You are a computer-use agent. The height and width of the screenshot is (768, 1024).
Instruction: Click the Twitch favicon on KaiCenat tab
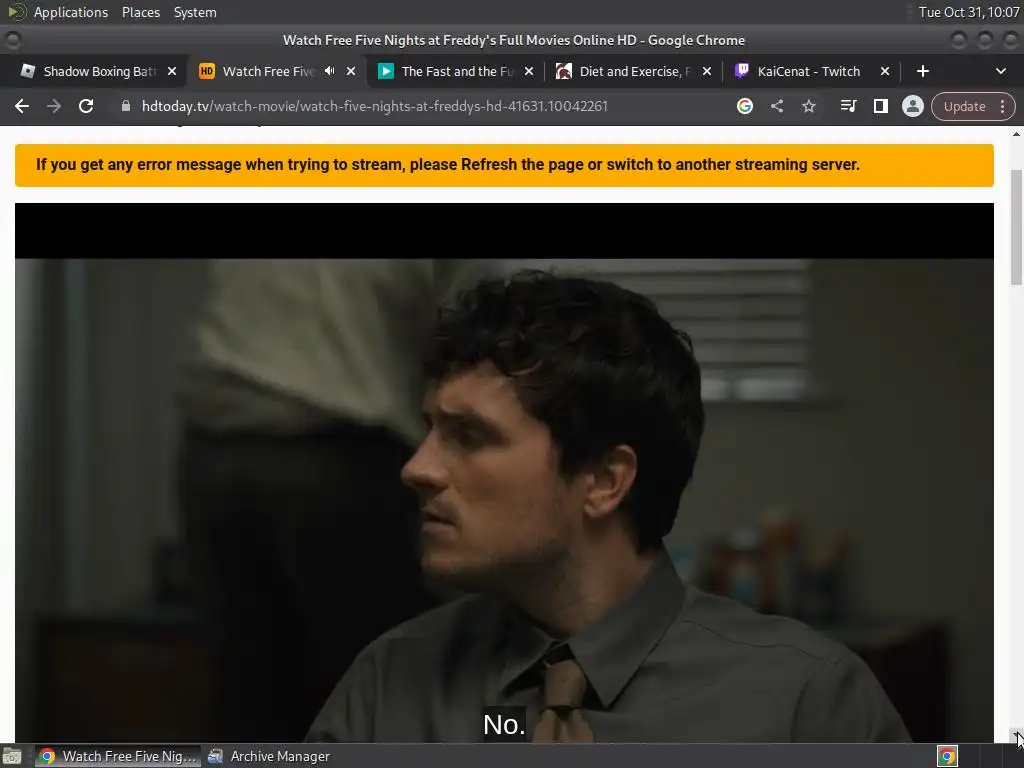(x=741, y=71)
